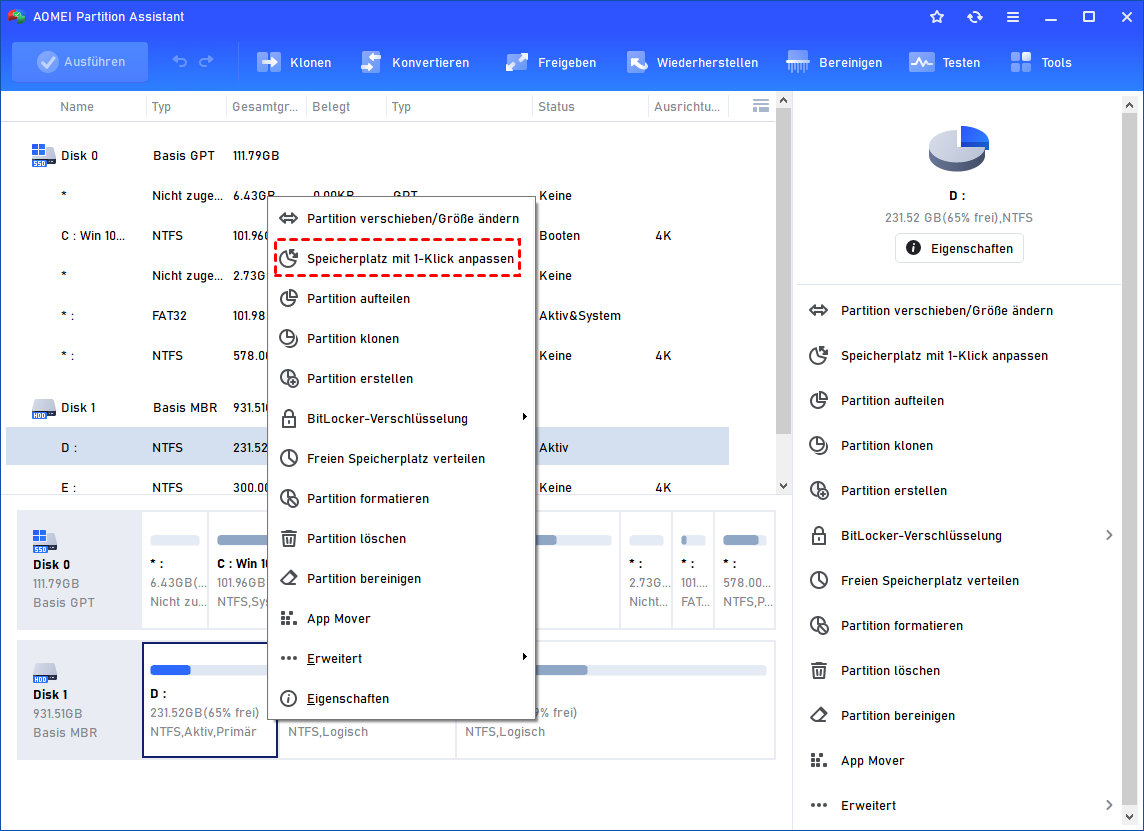Open the Tools toolbar item
This screenshot has height=831, width=1144.
[x=1041, y=63]
